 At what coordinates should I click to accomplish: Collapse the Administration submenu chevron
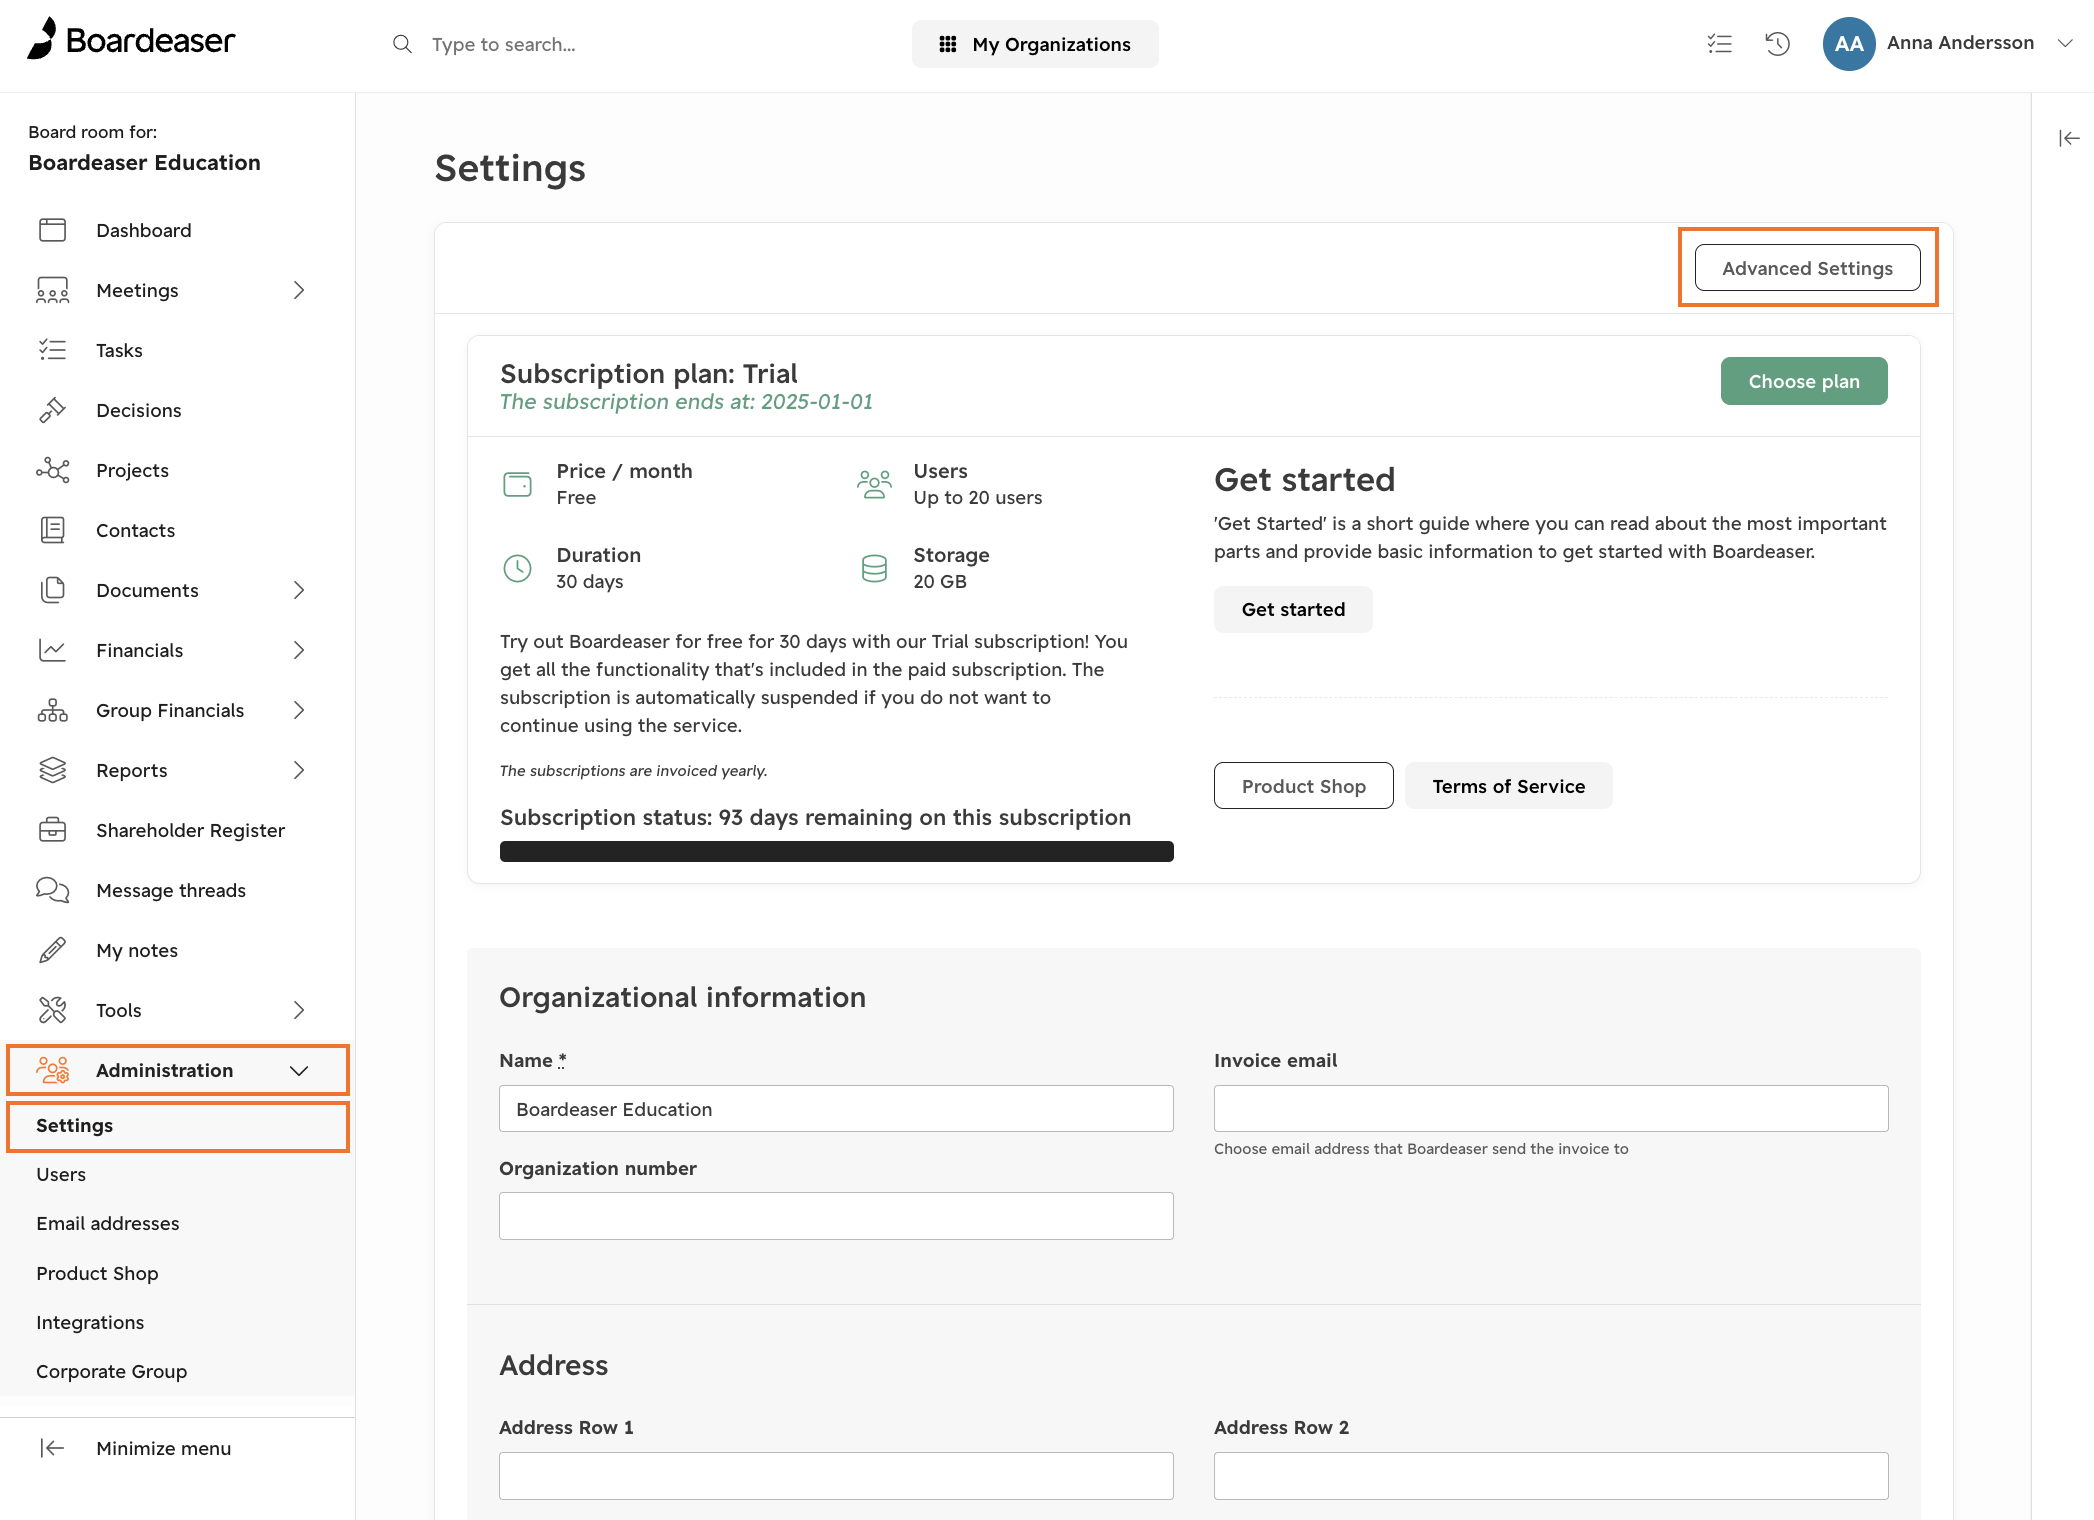[298, 1070]
